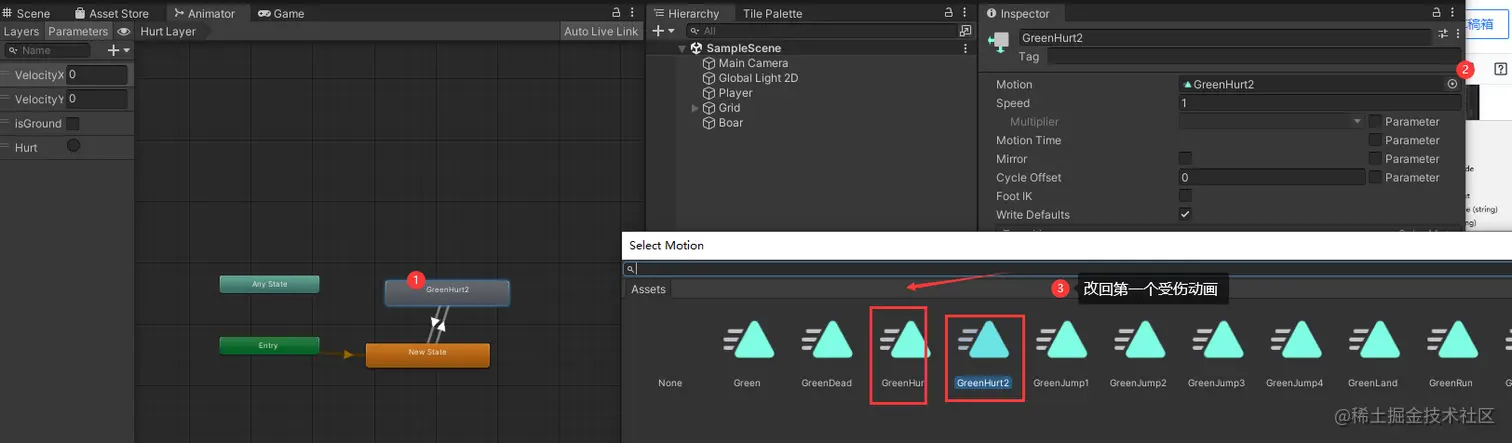Open Inspector preset selector icon
This screenshot has height=443, width=1512.
pos(1443,34)
